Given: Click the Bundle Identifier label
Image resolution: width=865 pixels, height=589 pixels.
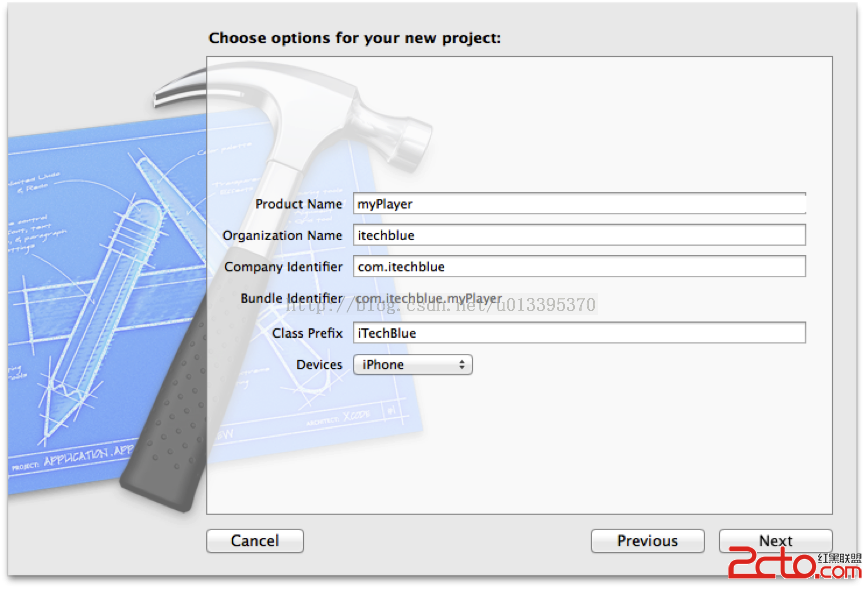Looking at the screenshot, I should [291, 299].
